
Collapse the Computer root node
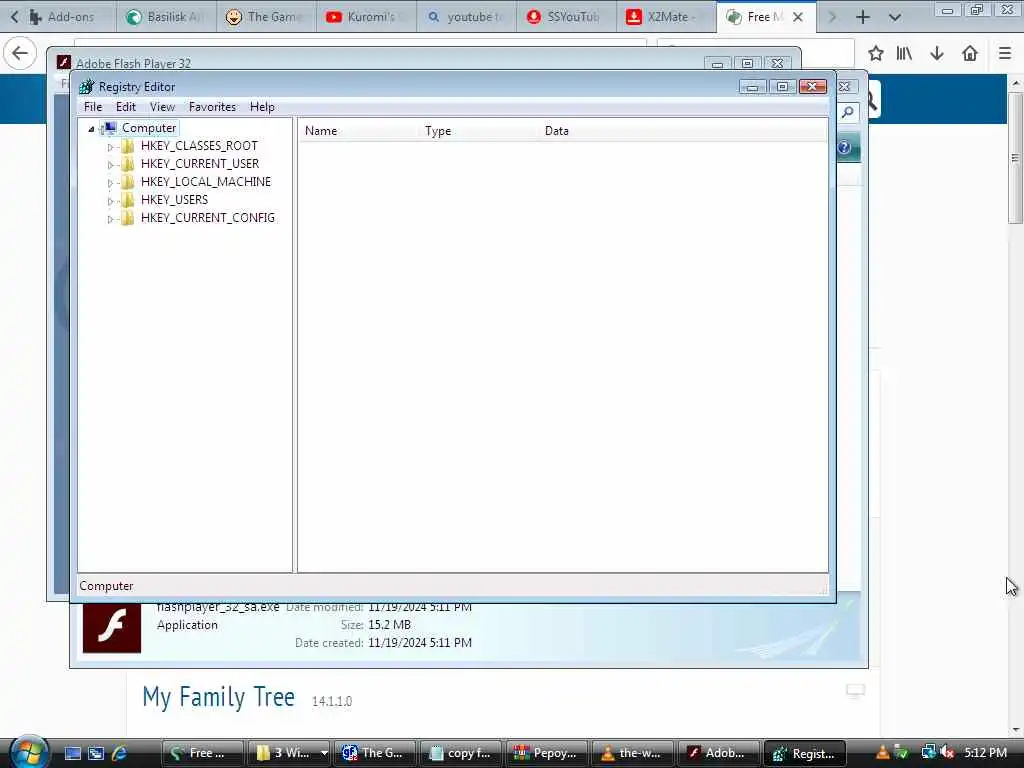pyautogui.click(x=91, y=129)
